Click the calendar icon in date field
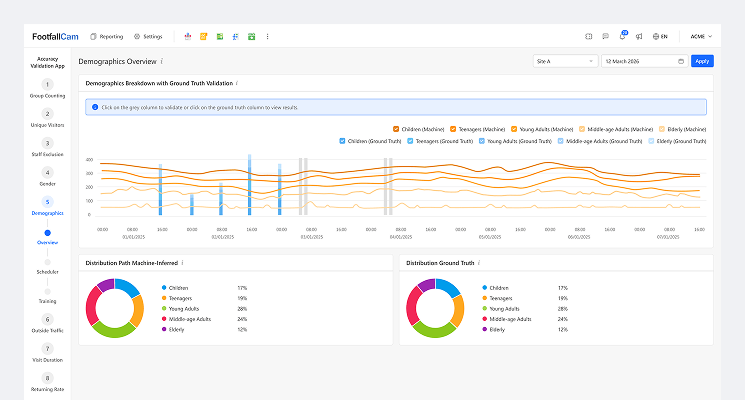Viewport: 745px width, 400px height. tap(681, 61)
